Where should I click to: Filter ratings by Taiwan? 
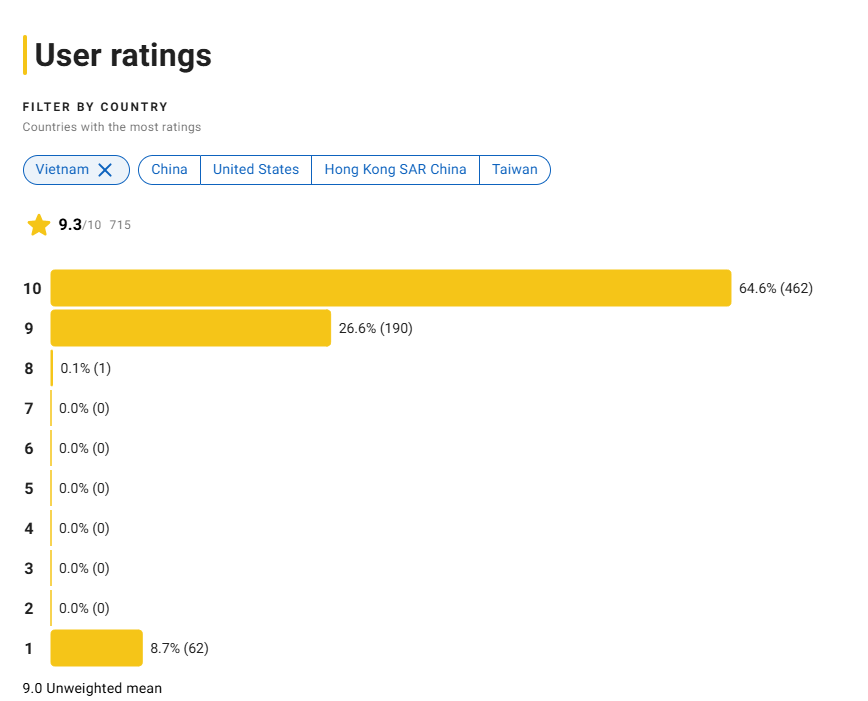(515, 169)
